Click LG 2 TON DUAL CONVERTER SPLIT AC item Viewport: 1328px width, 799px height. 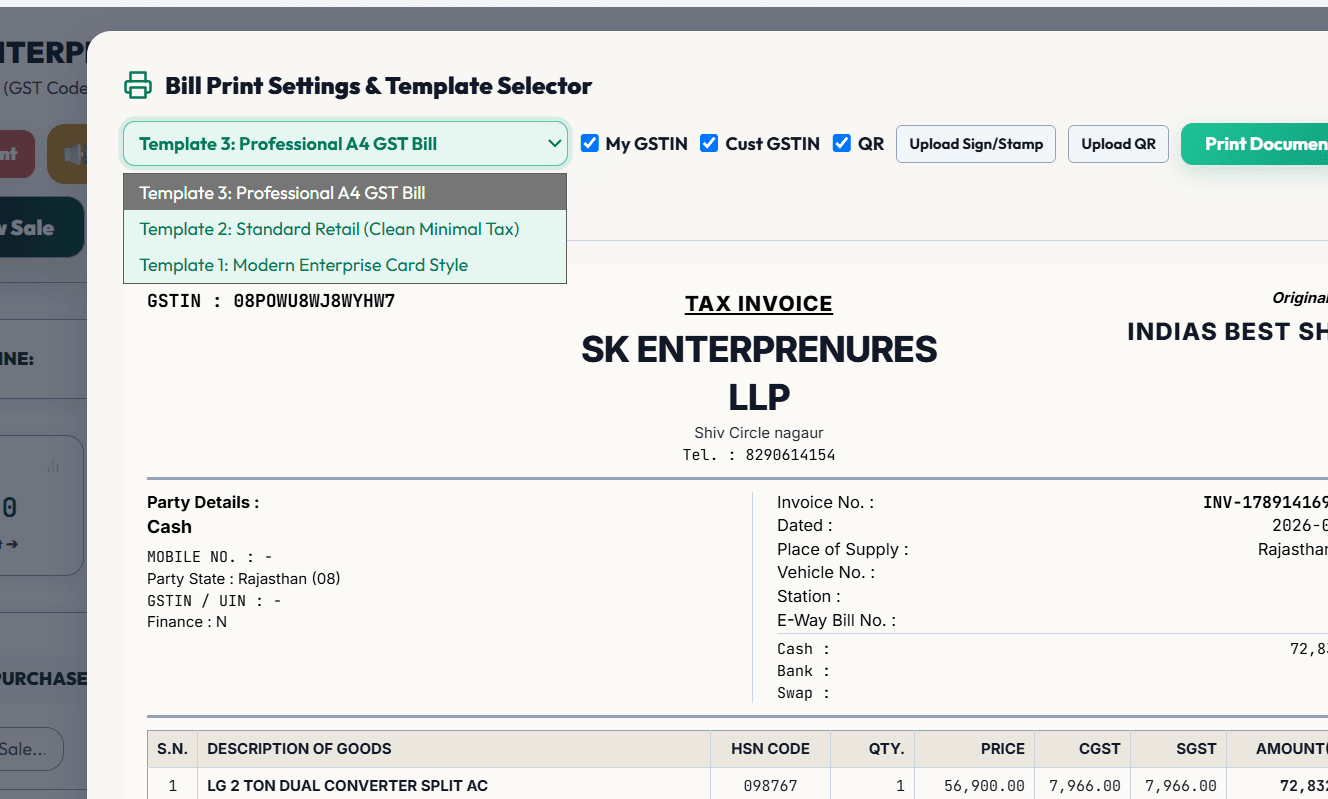click(347, 786)
